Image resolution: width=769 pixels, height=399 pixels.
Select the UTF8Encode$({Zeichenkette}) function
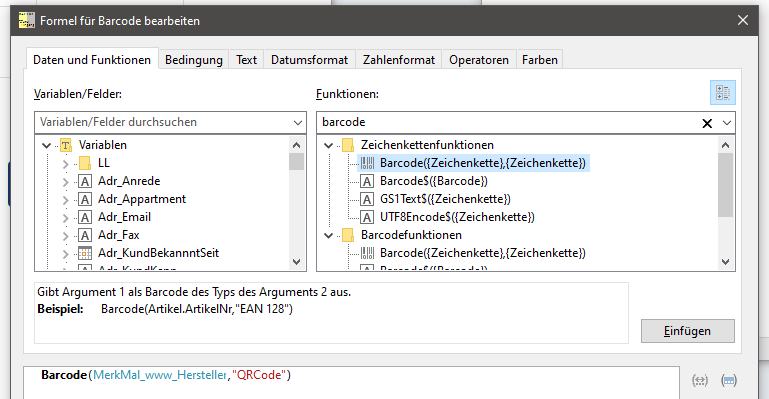coord(457,217)
